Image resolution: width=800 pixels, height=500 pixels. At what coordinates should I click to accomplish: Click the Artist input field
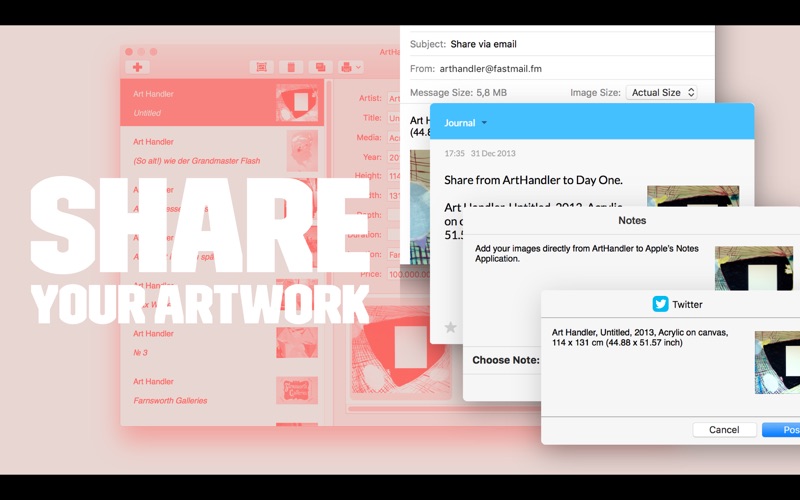pos(393,98)
